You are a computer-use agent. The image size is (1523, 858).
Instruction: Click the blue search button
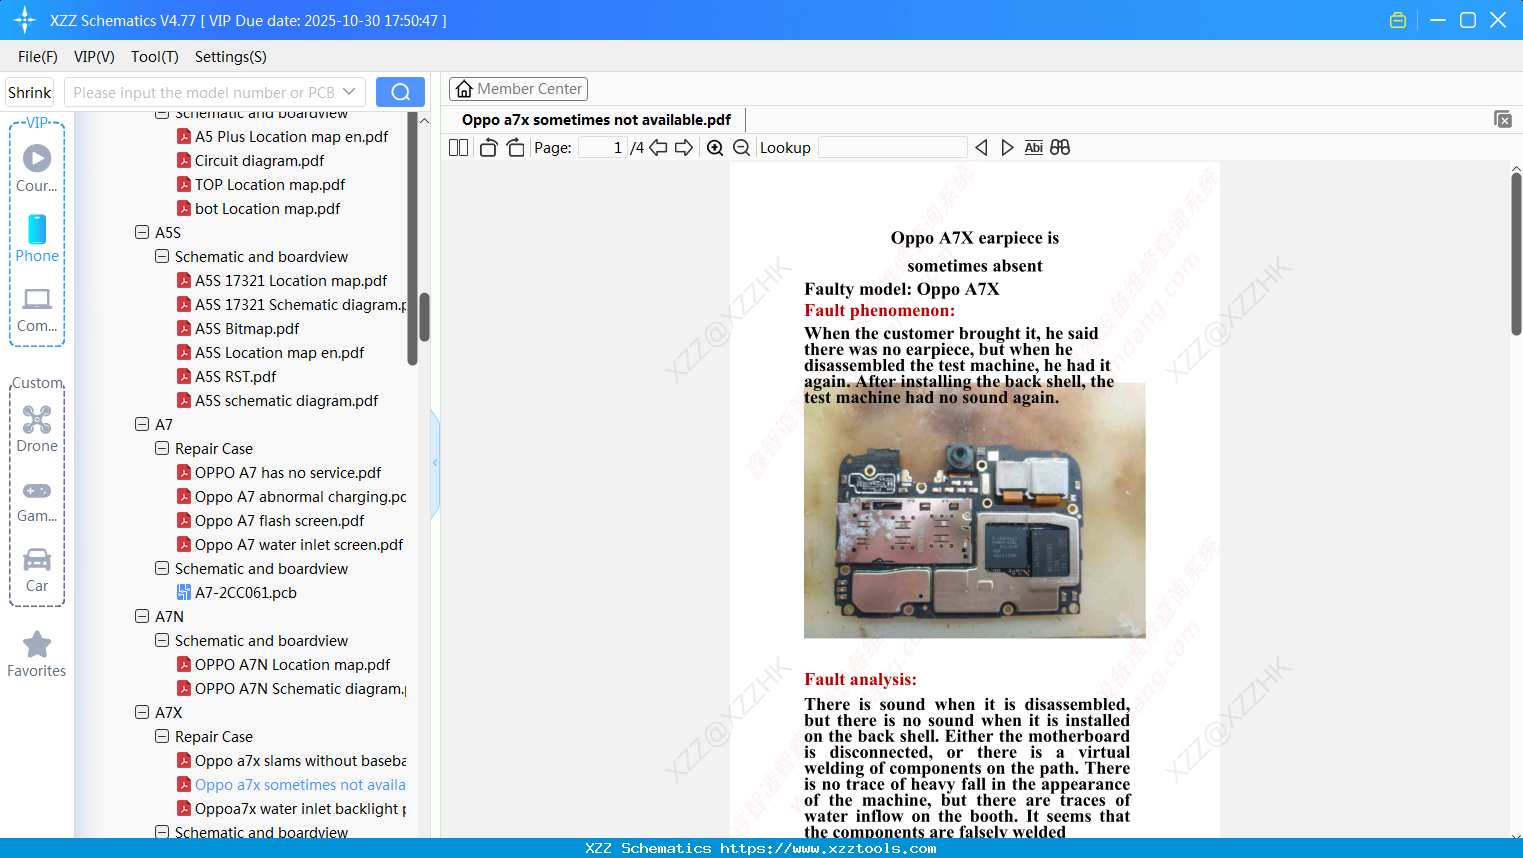pos(400,92)
